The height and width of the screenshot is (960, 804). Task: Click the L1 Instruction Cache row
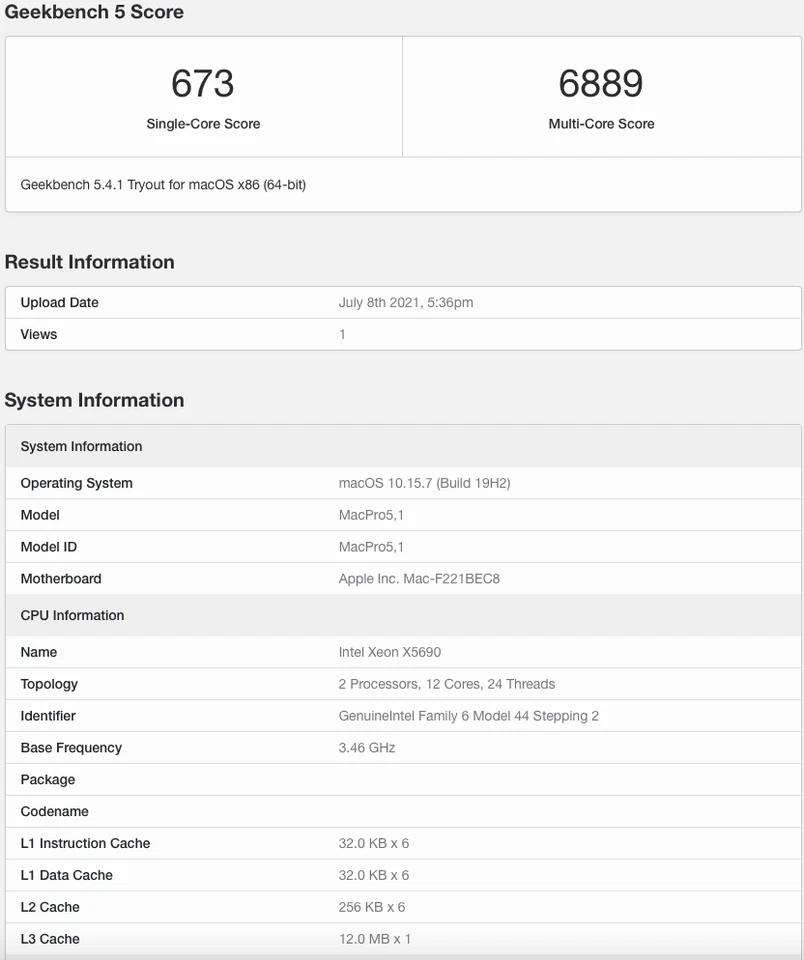tap(85, 843)
